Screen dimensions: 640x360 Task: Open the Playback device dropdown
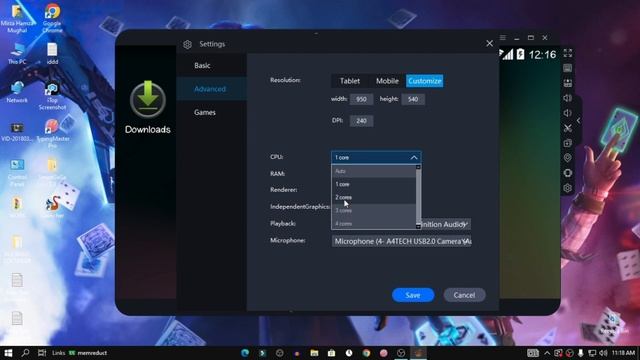pos(445,224)
